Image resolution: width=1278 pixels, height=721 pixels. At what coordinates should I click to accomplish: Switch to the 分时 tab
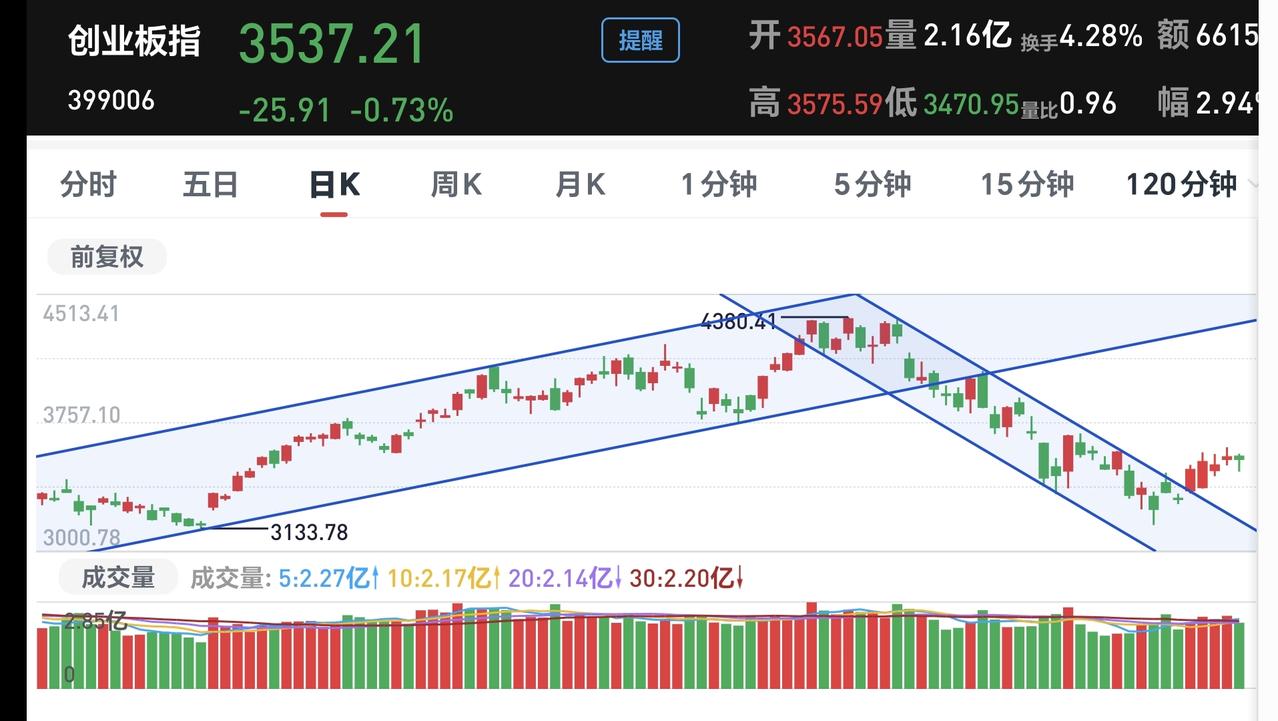[88, 185]
